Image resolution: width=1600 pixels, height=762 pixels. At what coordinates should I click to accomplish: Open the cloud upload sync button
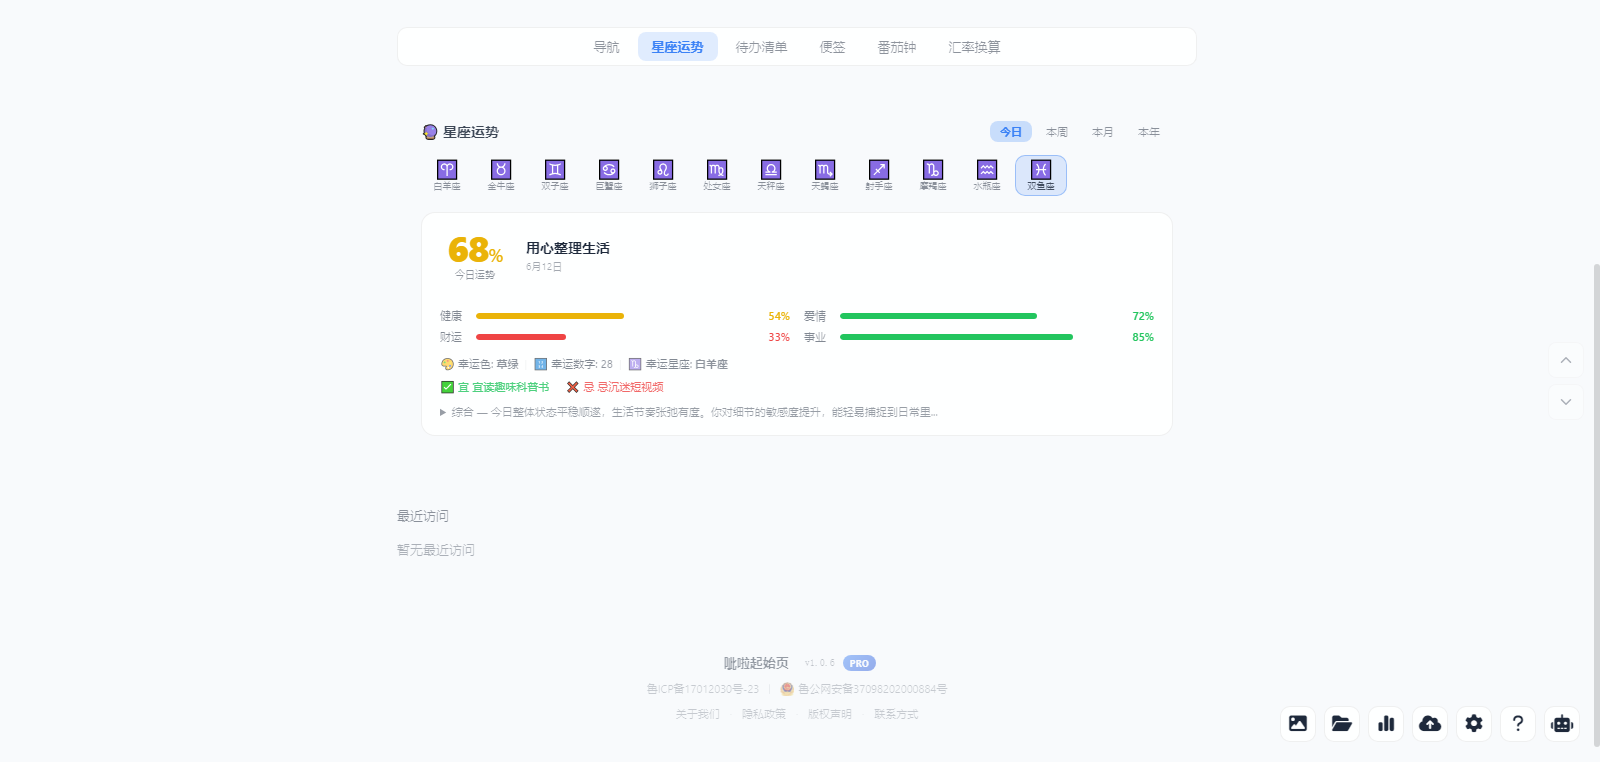pyautogui.click(x=1430, y=723)
